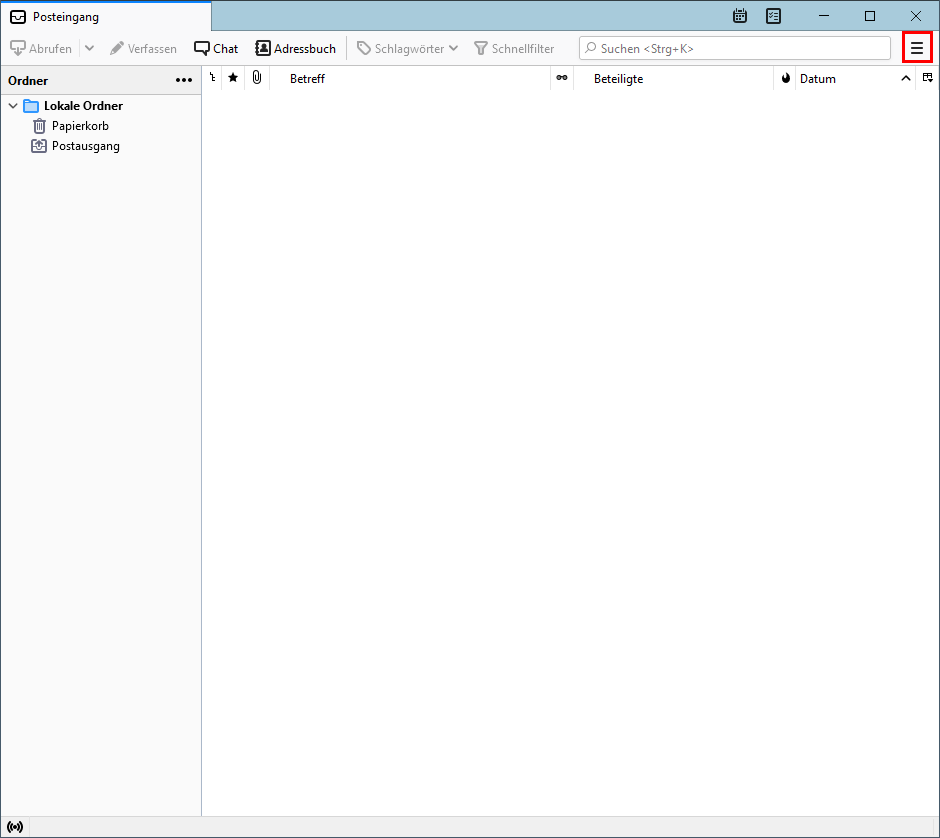Click the Chat button
The width and height of the screenshot is (940, 838).
point(216,48)
